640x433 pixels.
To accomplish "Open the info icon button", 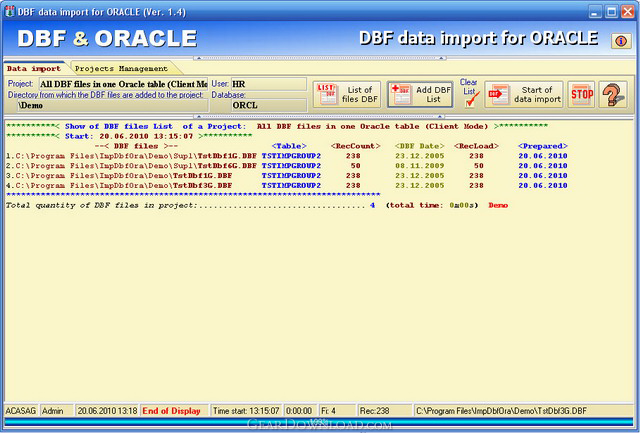I will tap(621, 41).
